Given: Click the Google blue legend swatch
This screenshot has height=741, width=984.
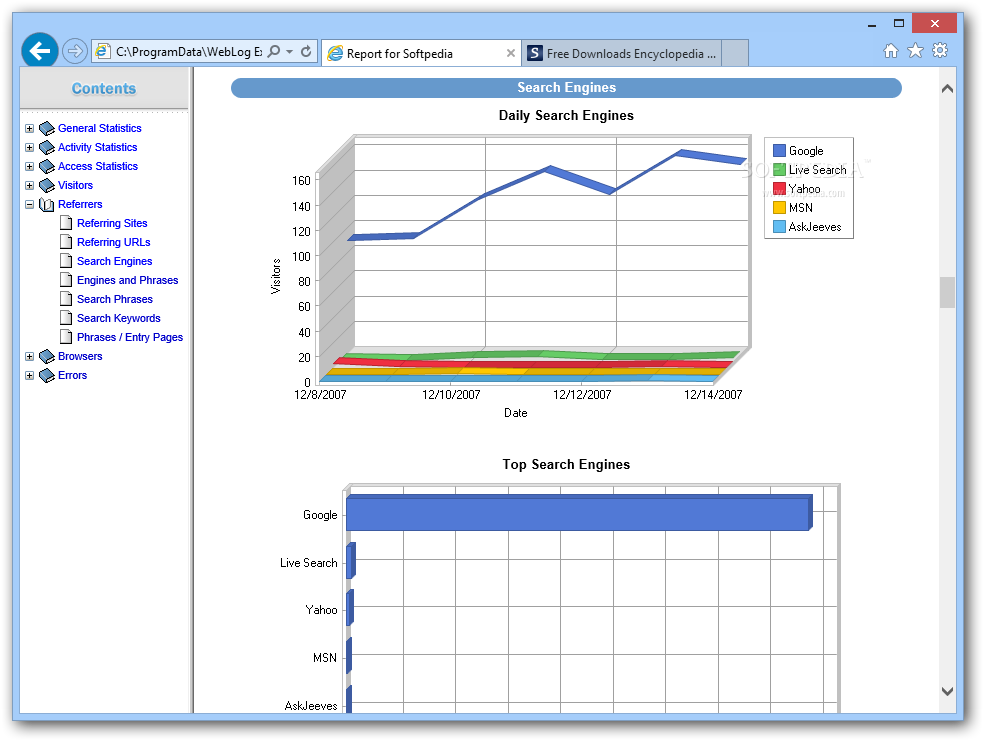Looking at the screenshot, I should click(x=779, y=151).
